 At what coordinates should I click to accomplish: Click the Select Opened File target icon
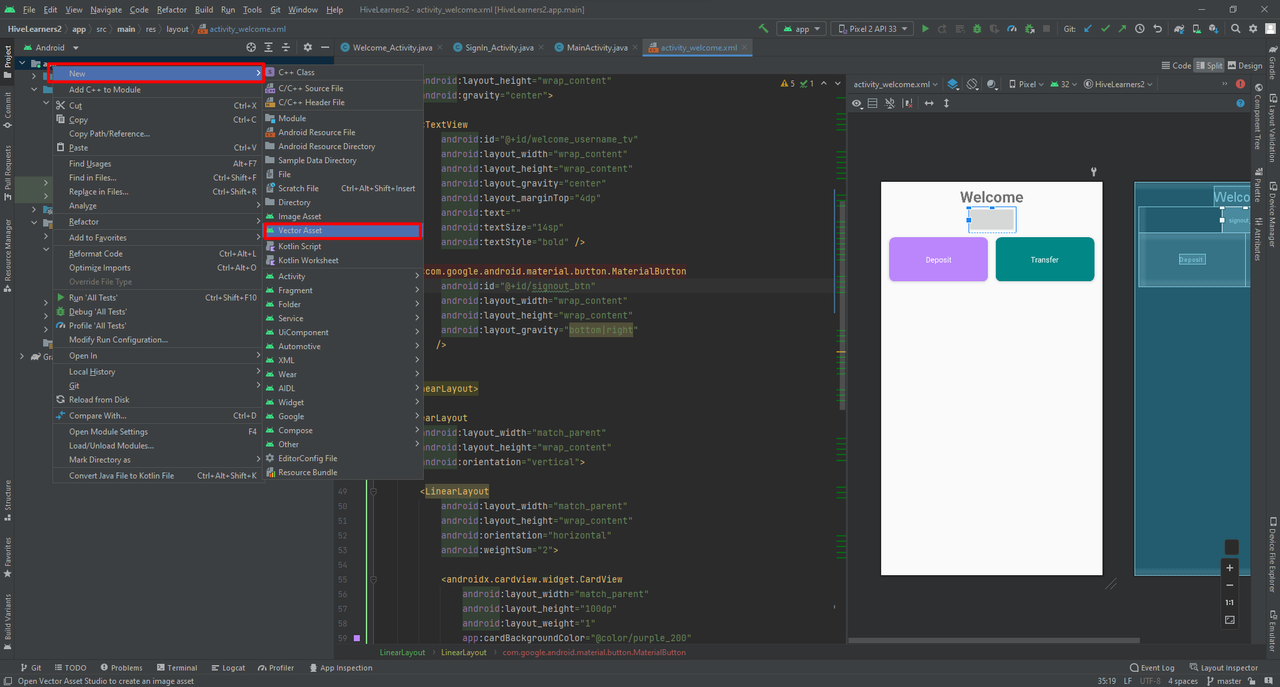251,47
